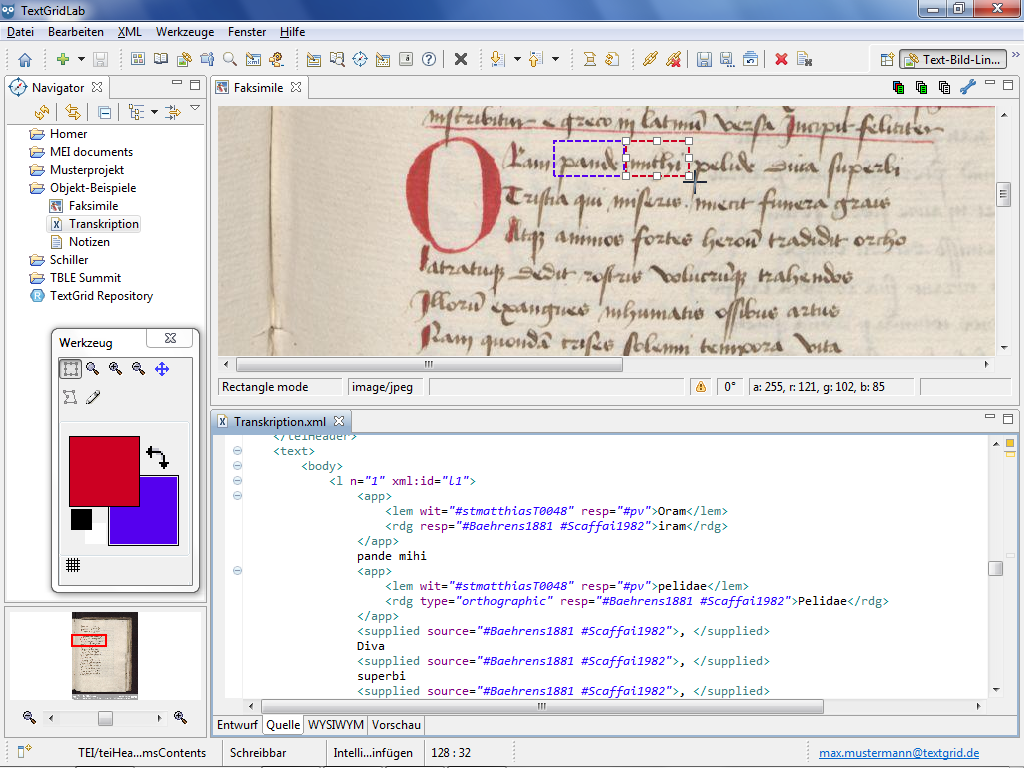Toggle link with editor in Navigator
1024x768 pixels.
(71, 112)
